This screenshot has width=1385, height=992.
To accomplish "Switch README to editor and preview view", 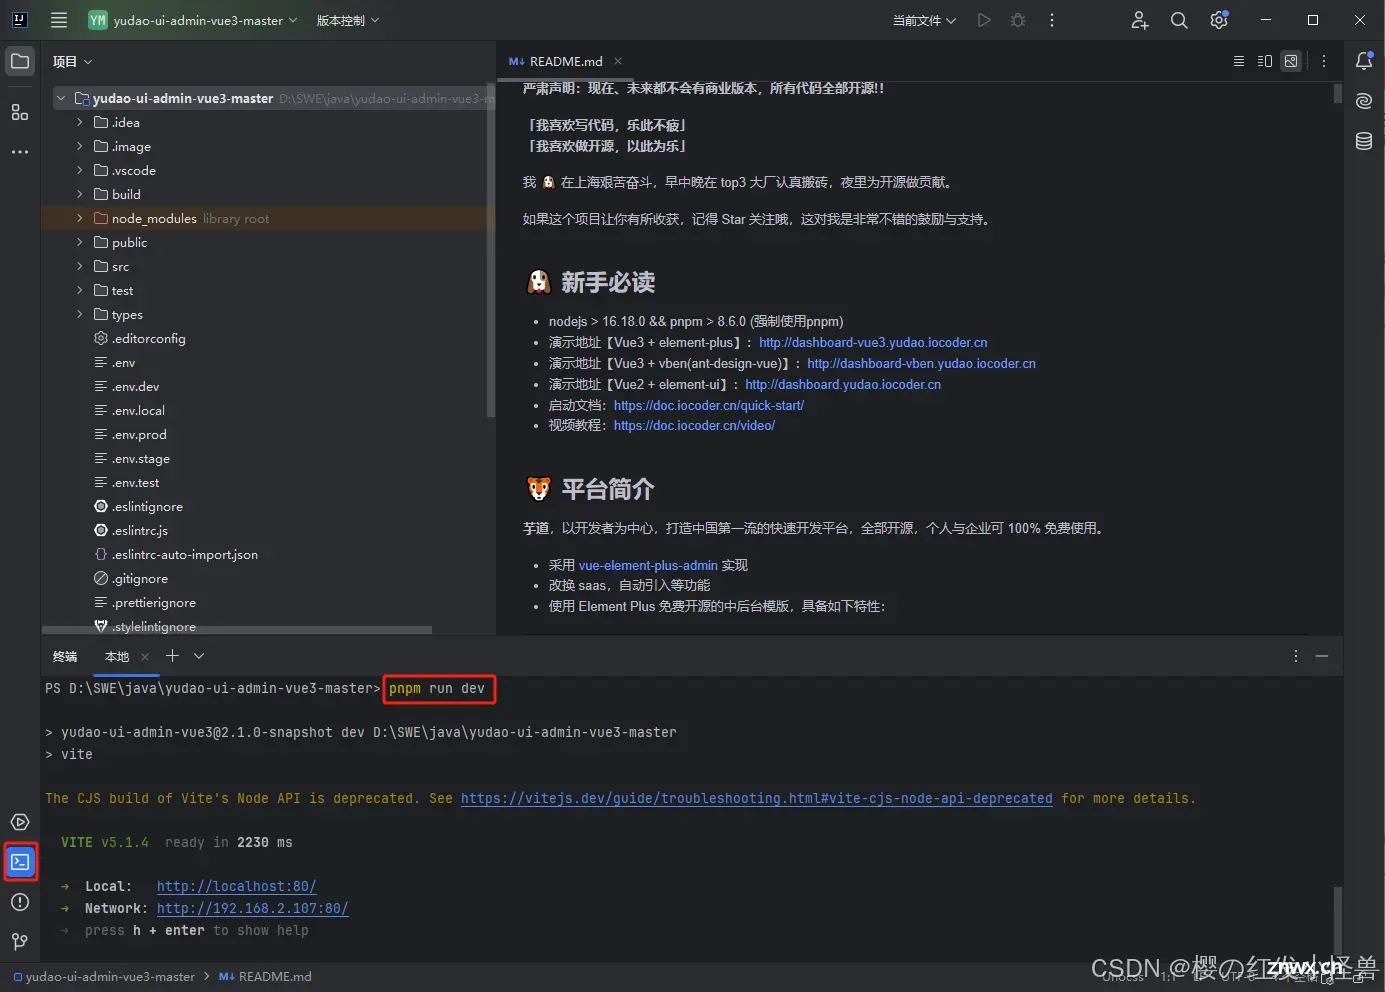I will (x=1265, y=61).
